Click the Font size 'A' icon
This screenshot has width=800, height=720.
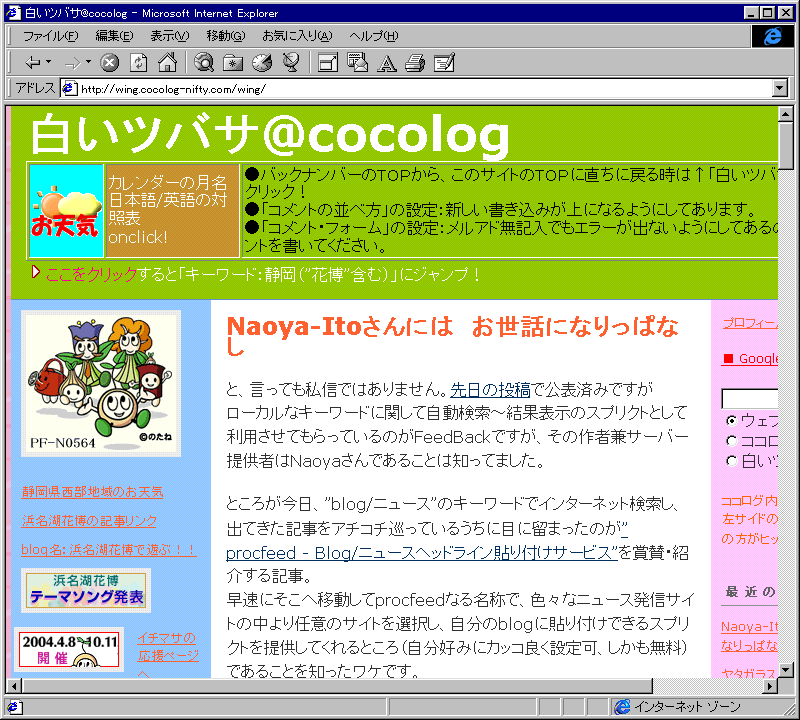(x=387, y=63)
